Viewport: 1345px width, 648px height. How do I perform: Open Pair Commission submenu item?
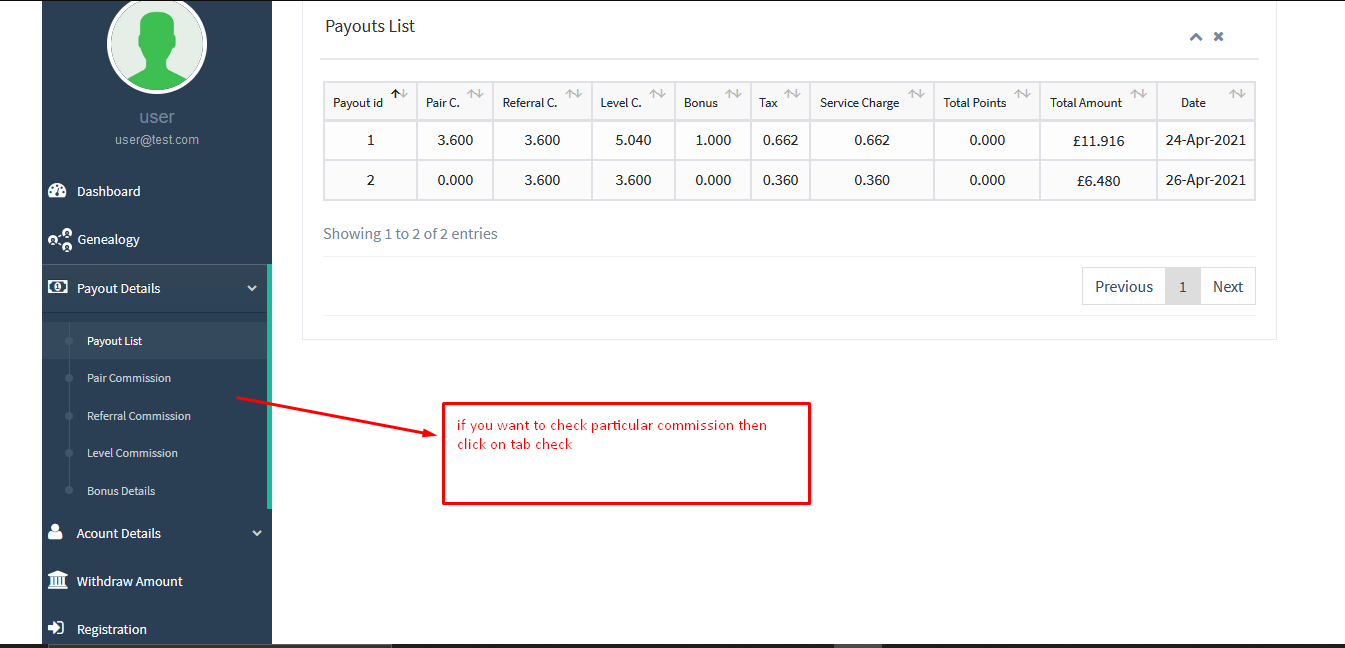(129, 378)
